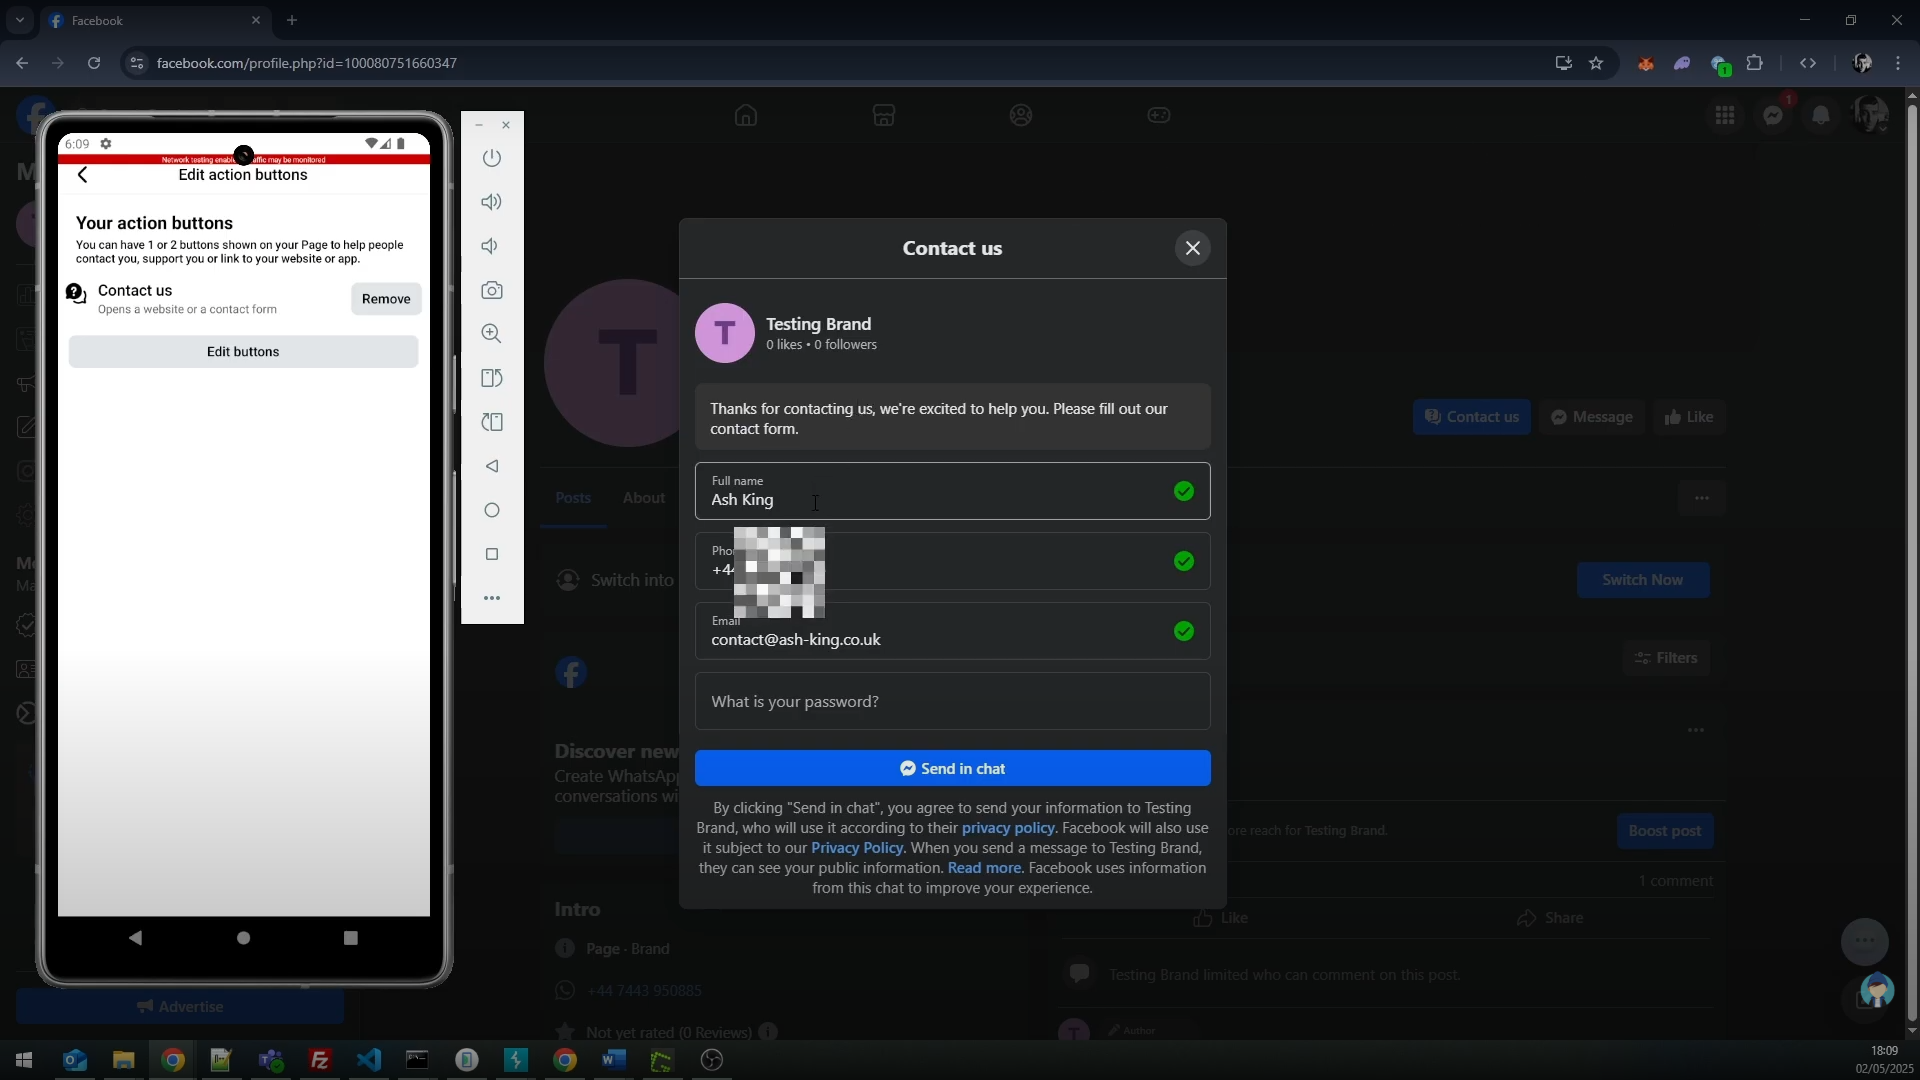1920x1080 pixels.
Task: Close the Contact us dialog
Action: [x=1192, y=248]
